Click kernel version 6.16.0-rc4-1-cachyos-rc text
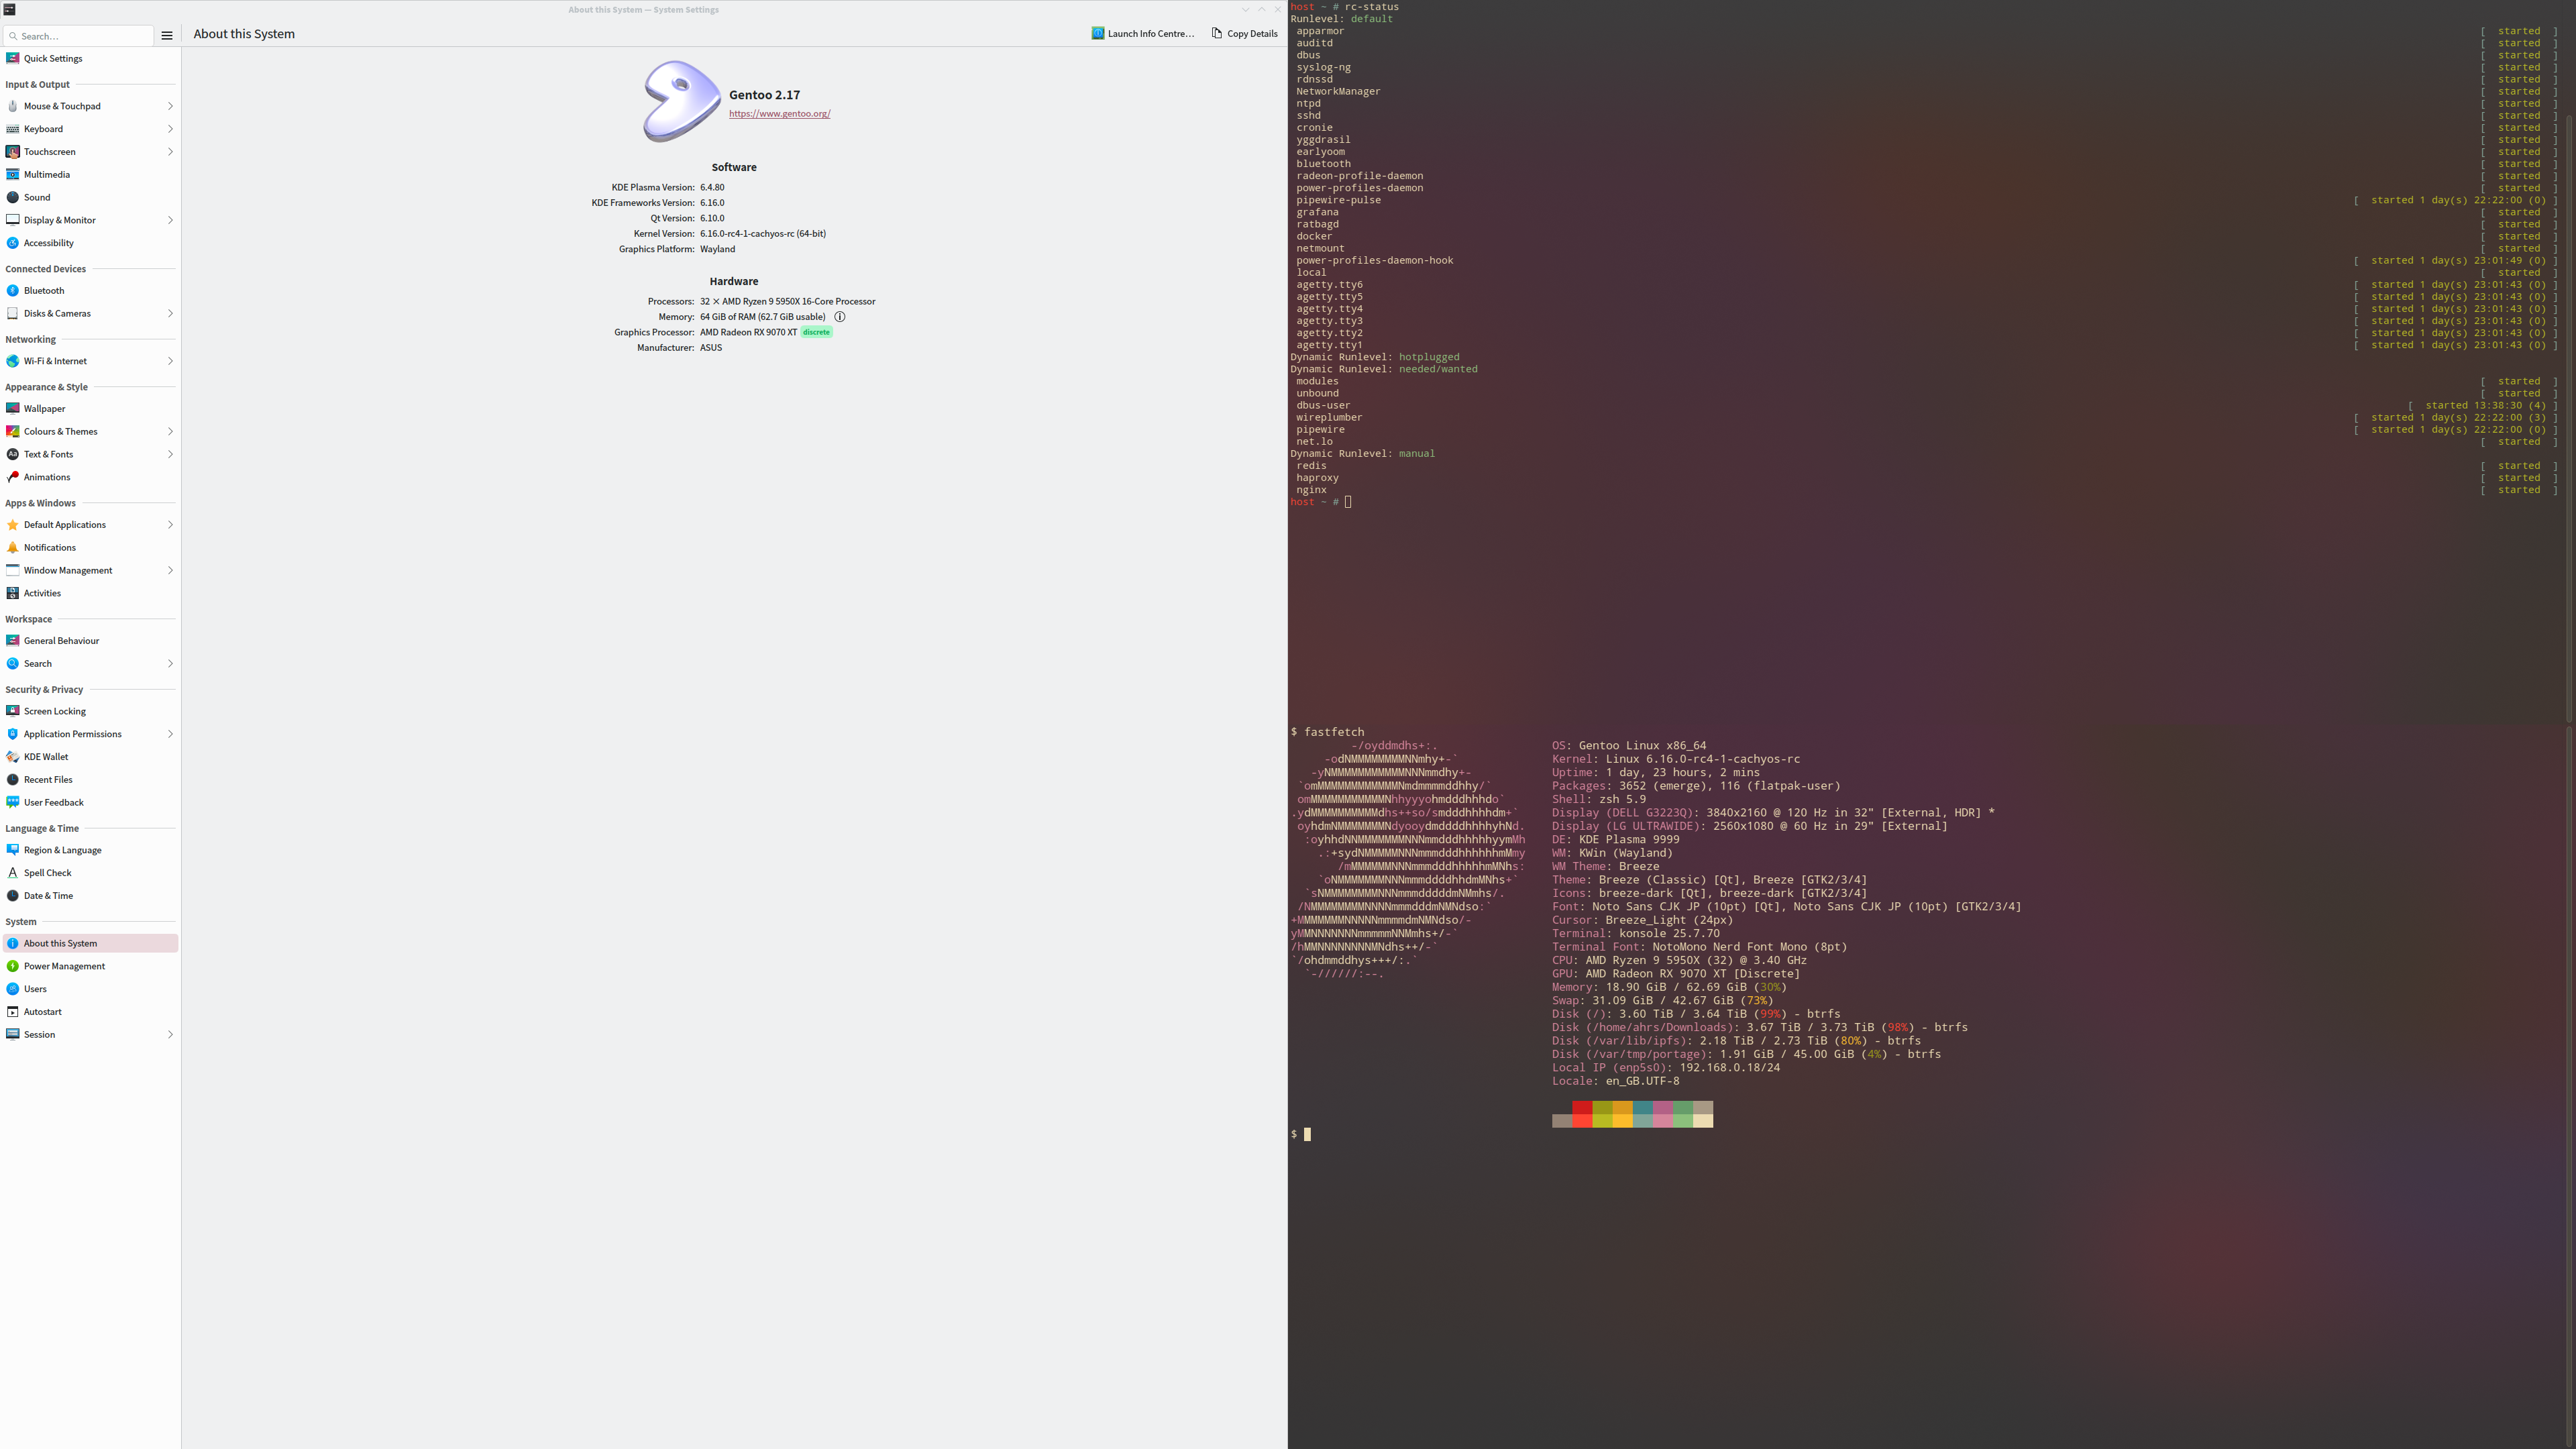The image size is (2576, 1449). pos(763,234)
